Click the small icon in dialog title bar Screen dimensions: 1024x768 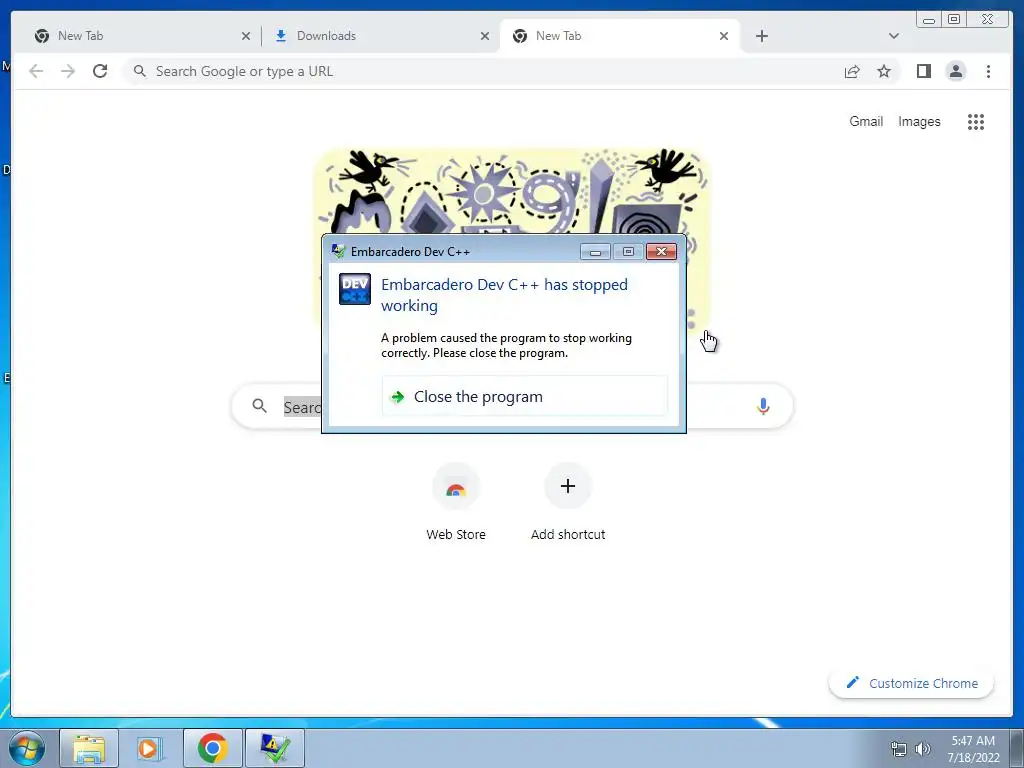(x=338, y=251)
